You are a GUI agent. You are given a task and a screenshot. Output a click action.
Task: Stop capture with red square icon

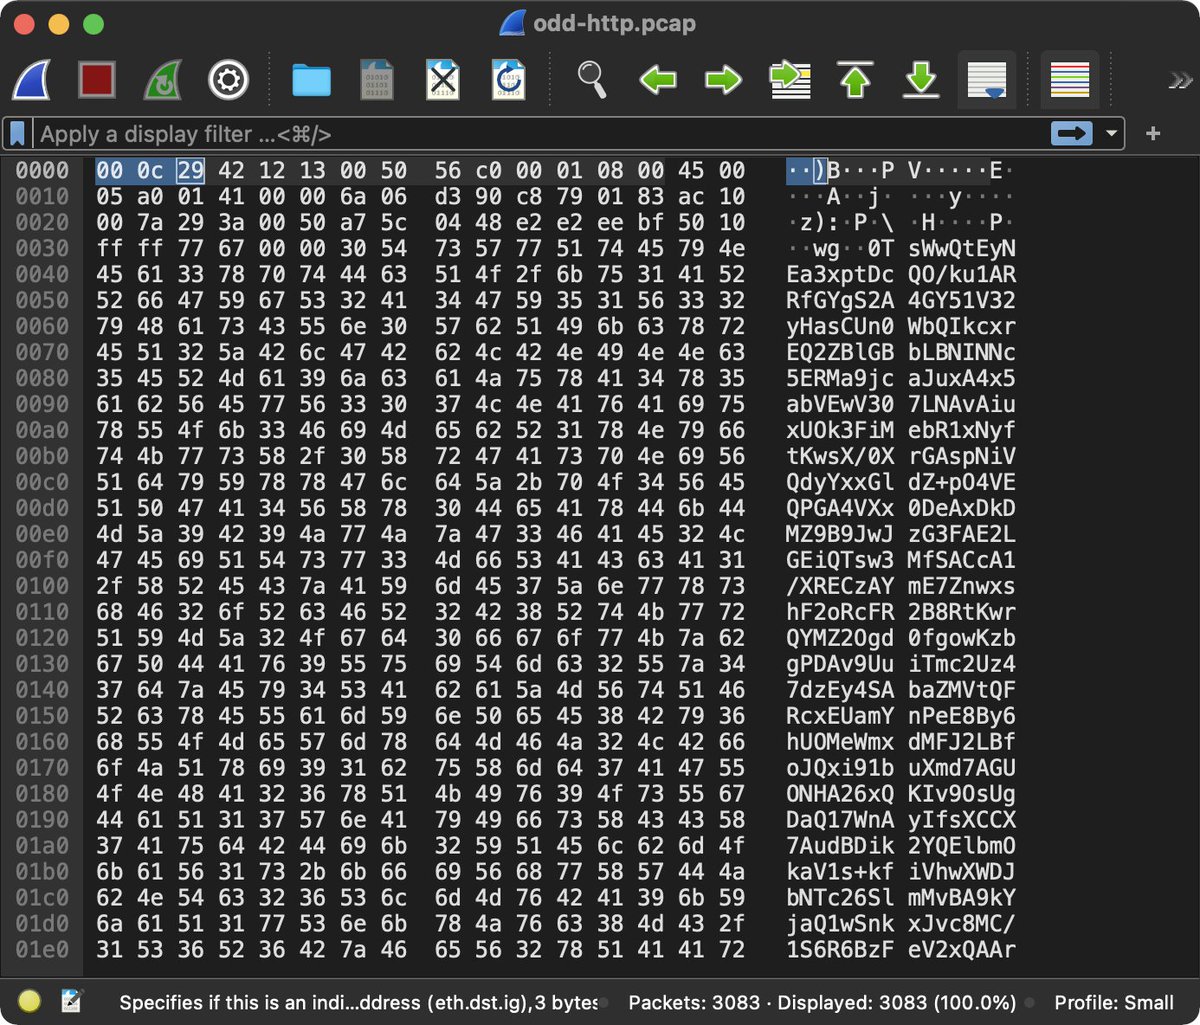pos(97,79)
